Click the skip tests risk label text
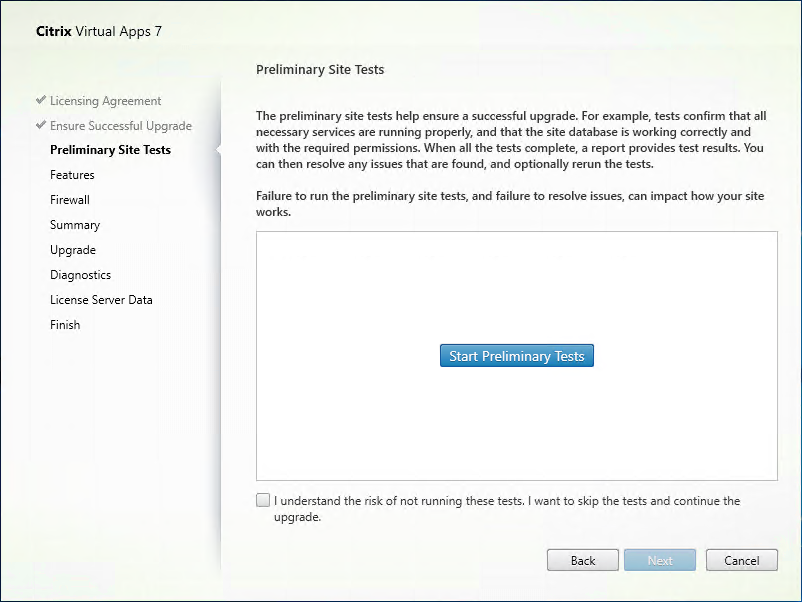802x602 pixels. [x=507, y=508]
